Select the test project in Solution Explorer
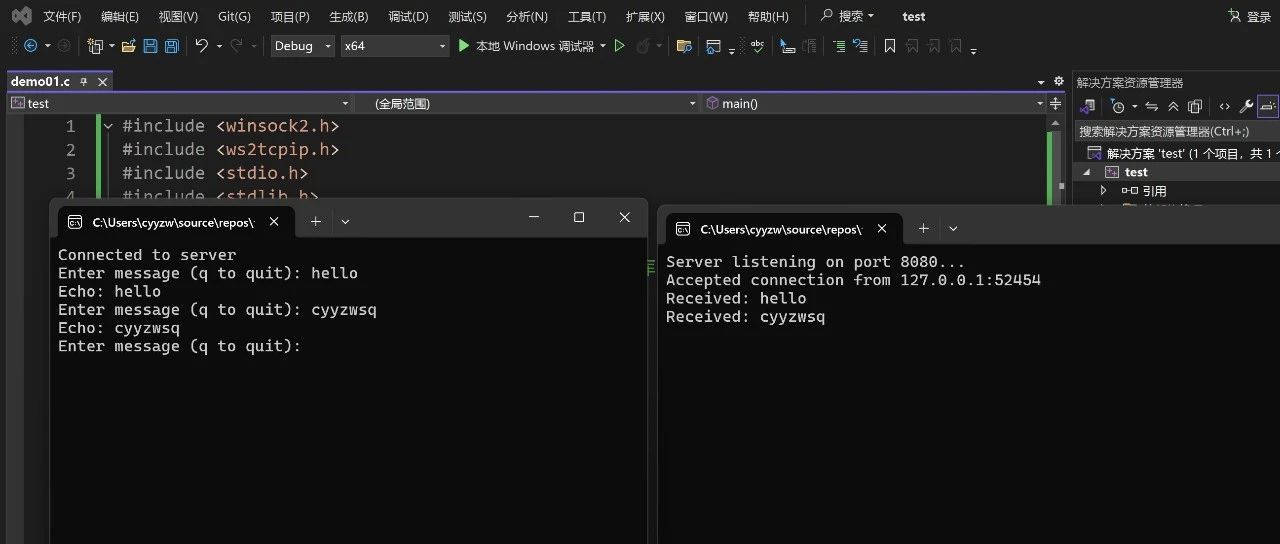The width and height of the screenshot is (1280, 544). pos(1136,172)
